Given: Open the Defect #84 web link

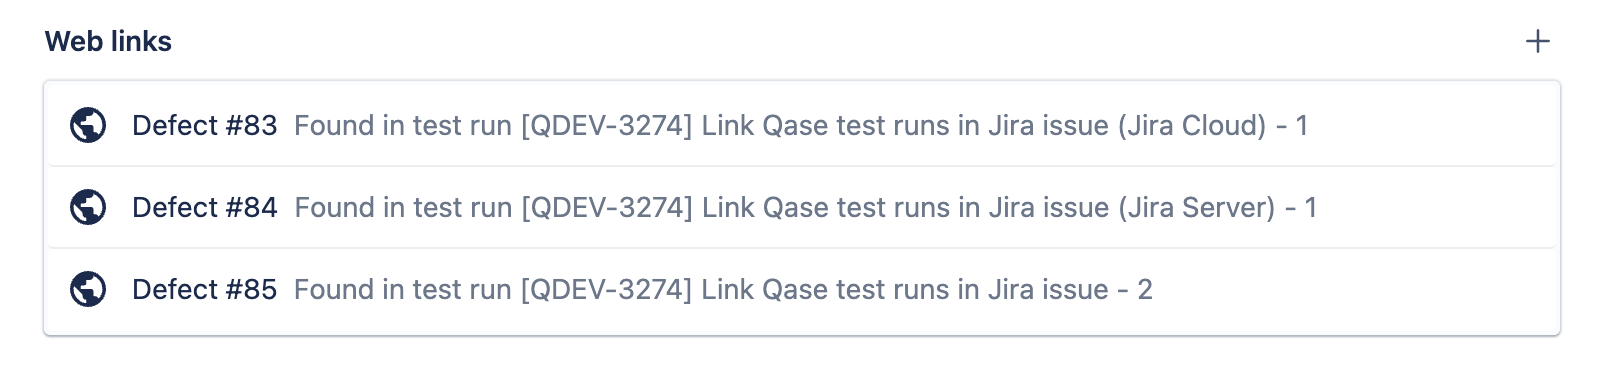Looking at the screenshot, I should click(x=205, y=207).
